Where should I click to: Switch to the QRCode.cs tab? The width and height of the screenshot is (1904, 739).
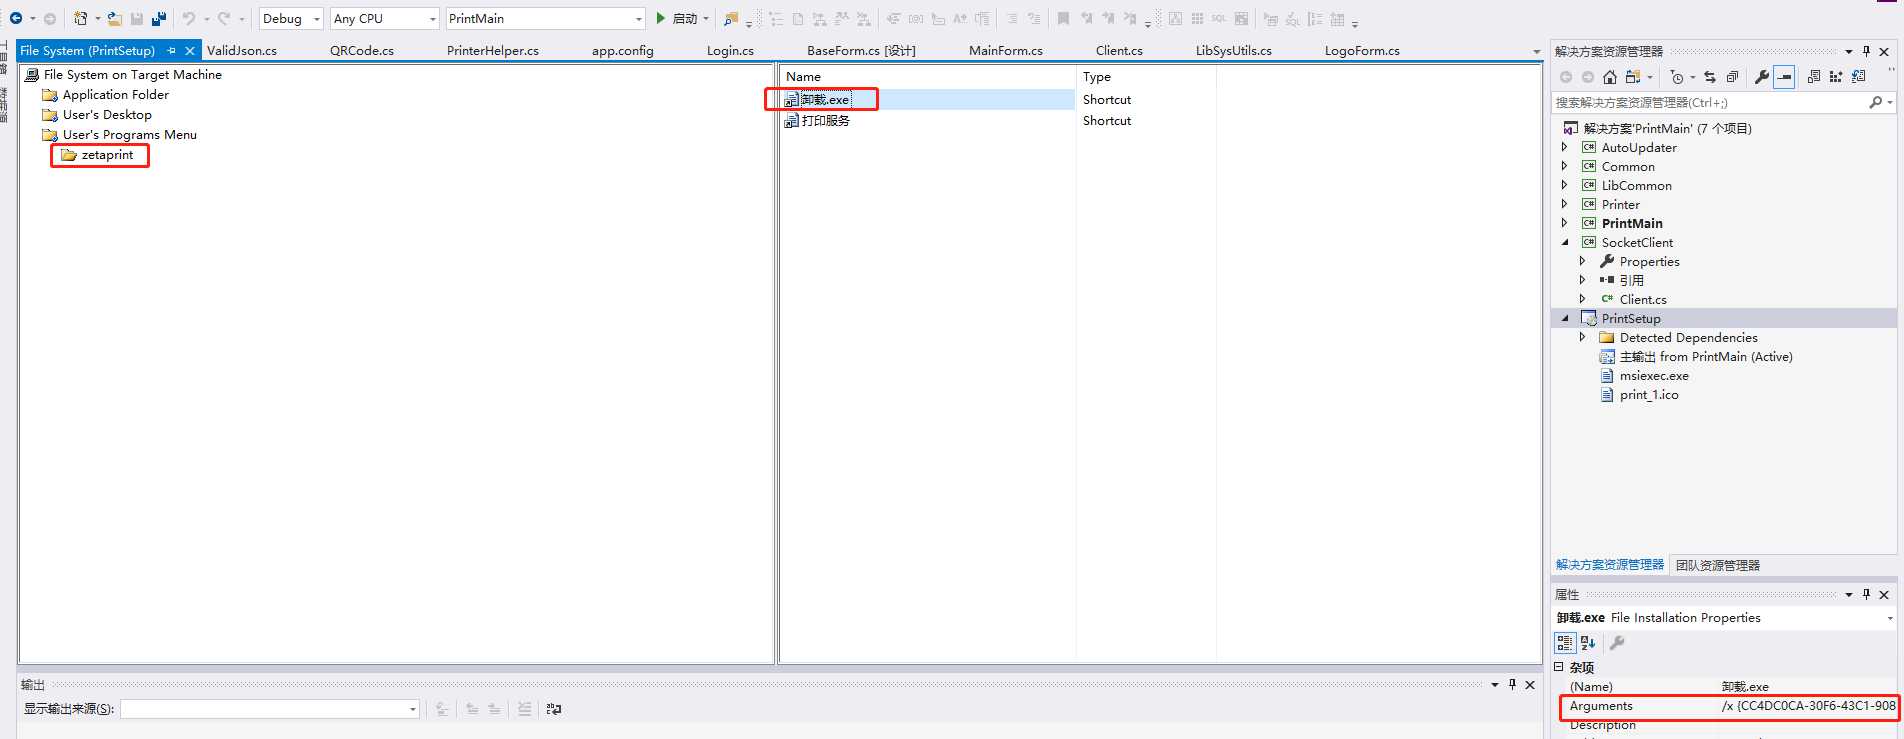[x=362, y=50]
